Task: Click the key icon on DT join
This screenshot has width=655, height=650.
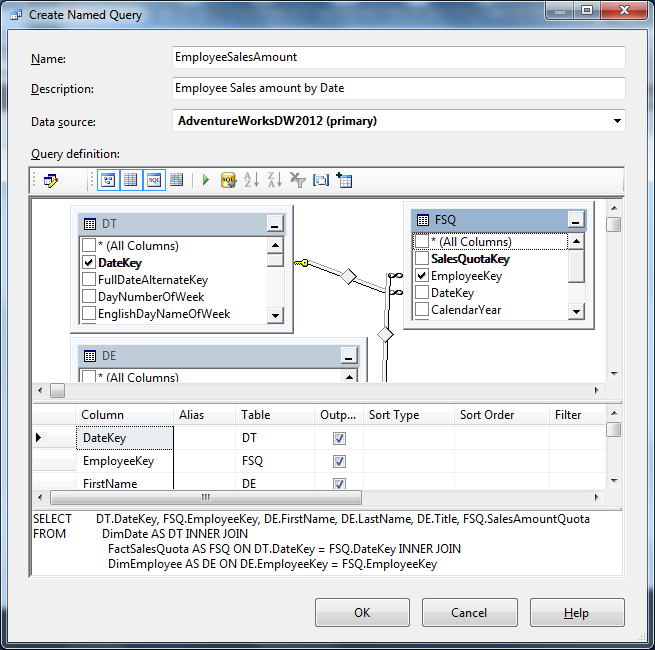Action: click(301, 263)
